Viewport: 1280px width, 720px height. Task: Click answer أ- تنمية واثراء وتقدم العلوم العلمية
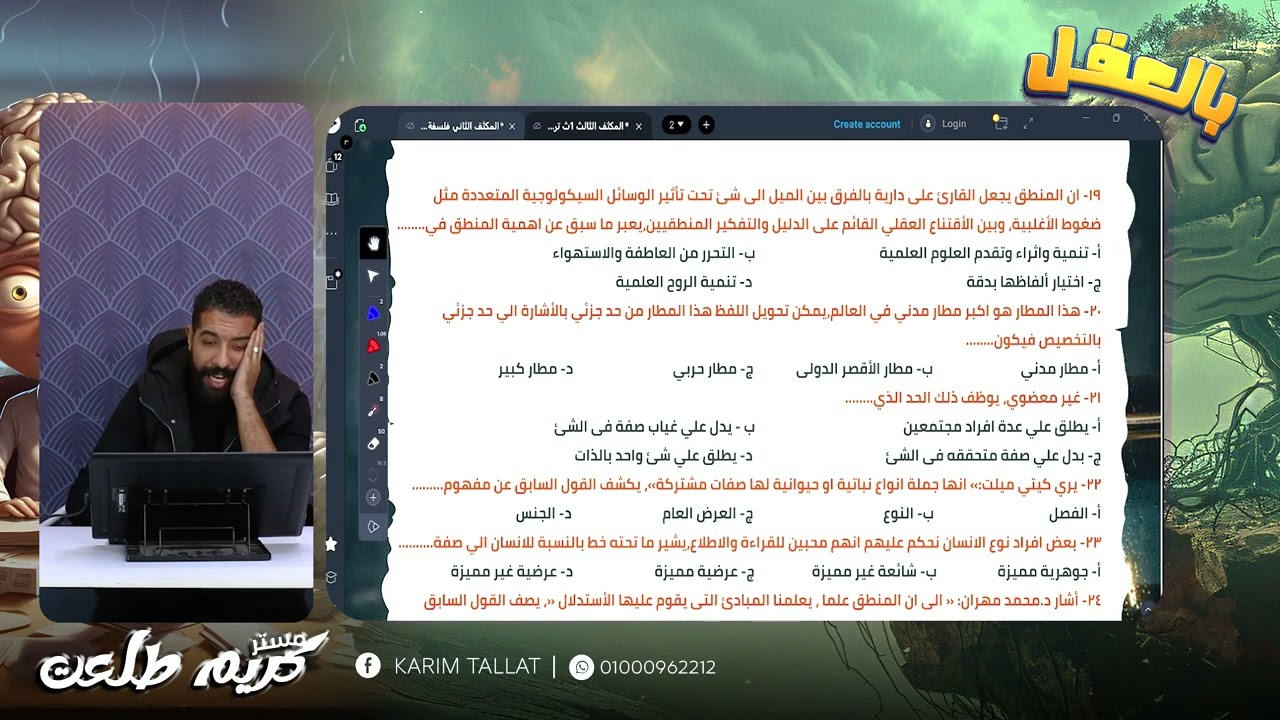990,253
